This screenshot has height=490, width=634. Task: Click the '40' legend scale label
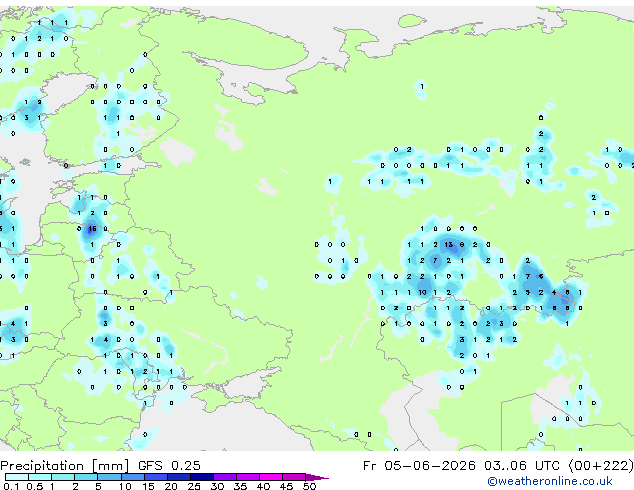pyautogui.click(x=263, y=486)
